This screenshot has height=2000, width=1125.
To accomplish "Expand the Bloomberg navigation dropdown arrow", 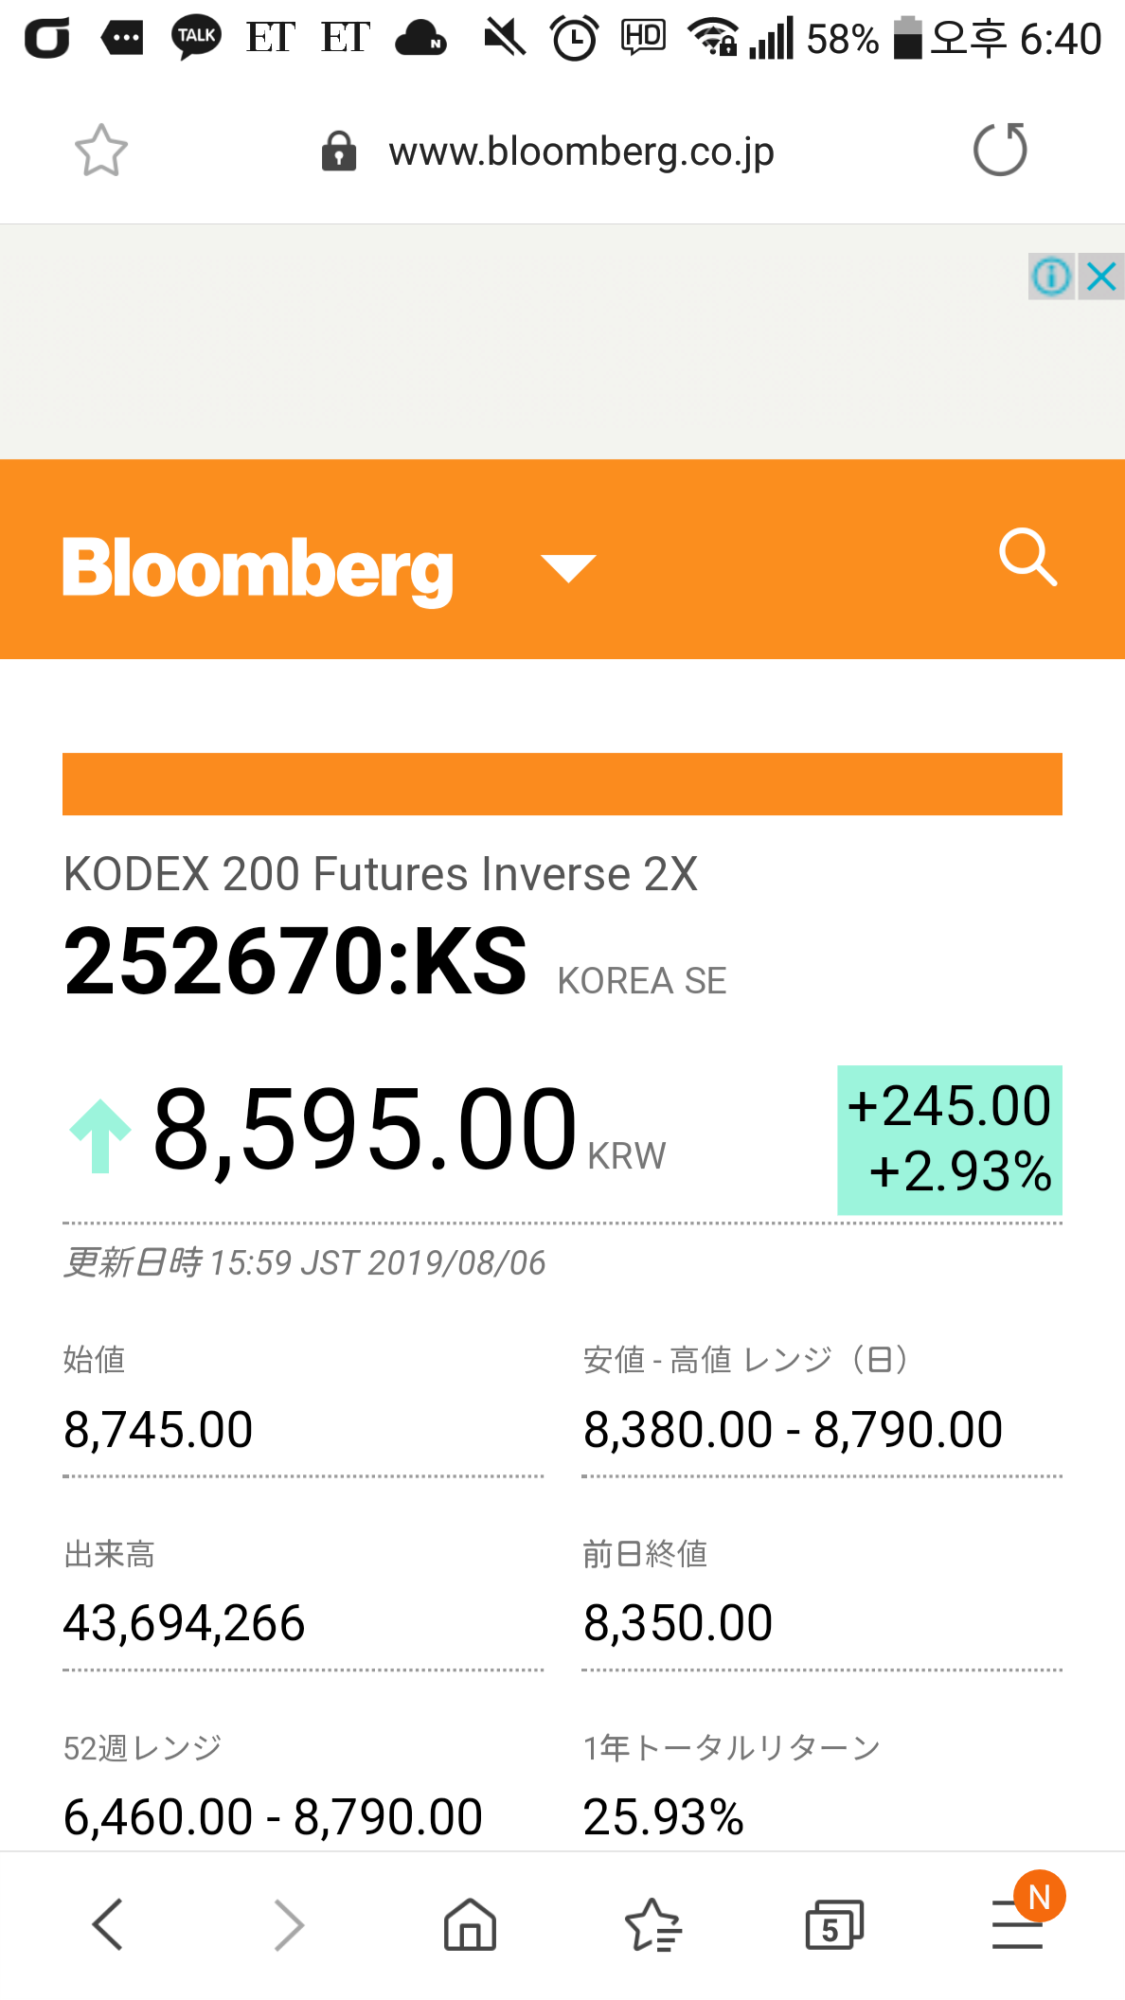I will (x=568, y=567).
